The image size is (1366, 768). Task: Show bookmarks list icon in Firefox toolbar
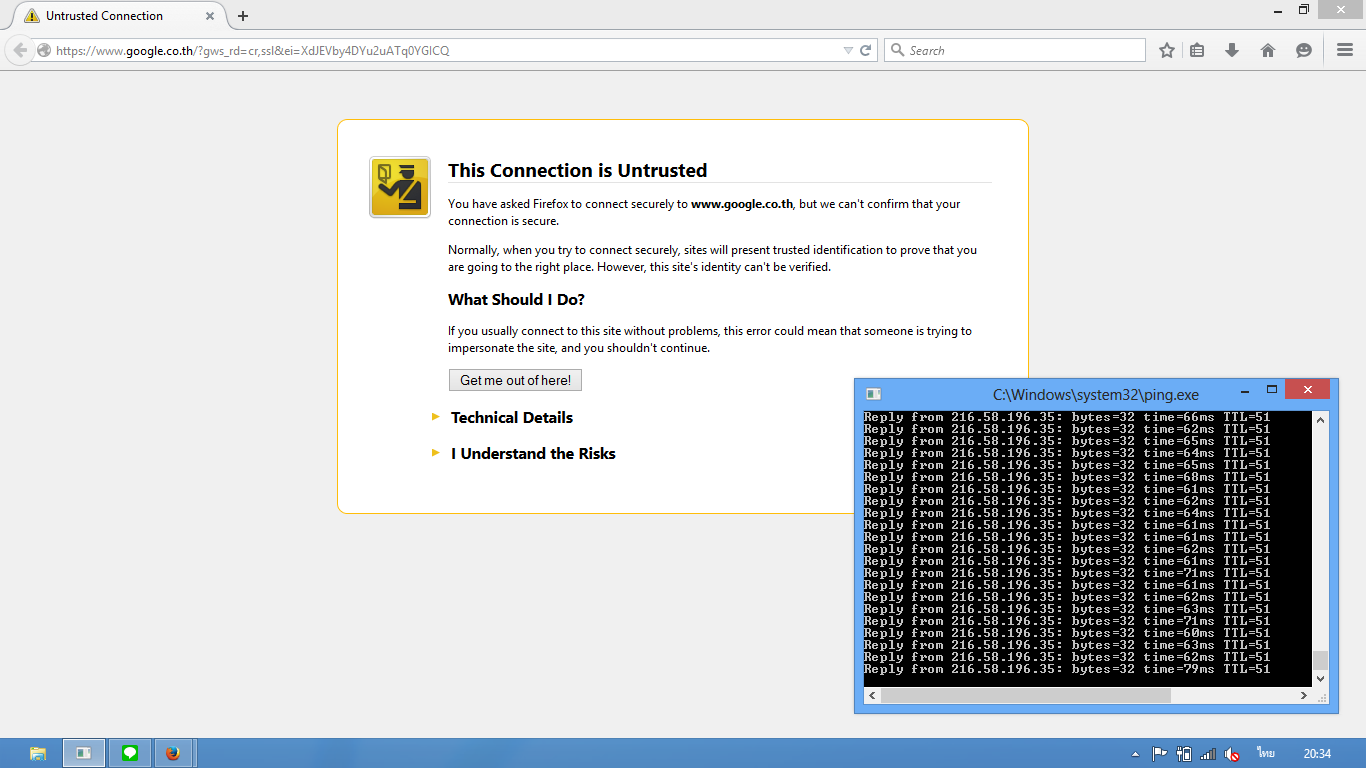[x=1197, y=50]
